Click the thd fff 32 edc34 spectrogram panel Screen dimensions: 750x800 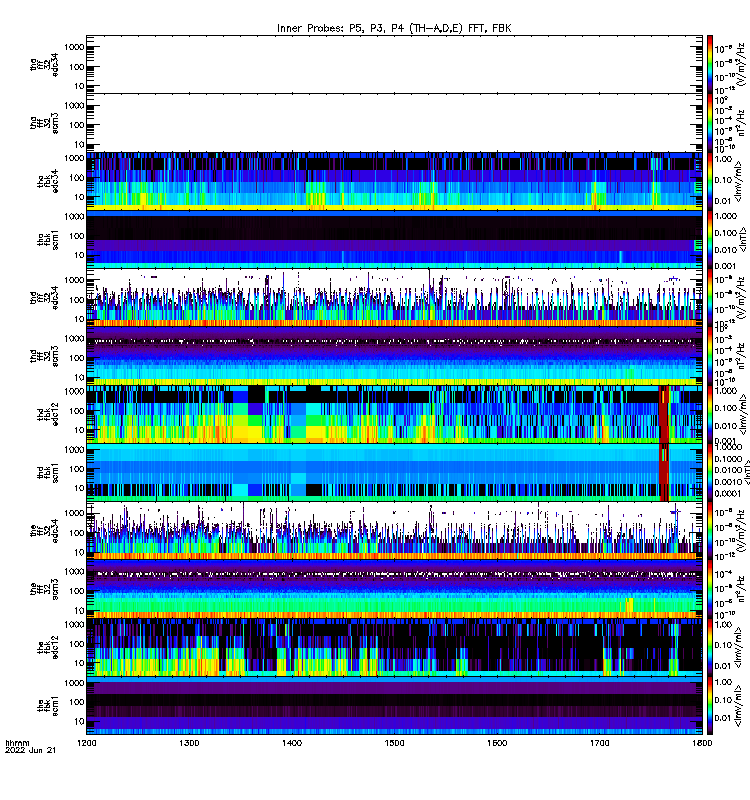coord(394,297)
